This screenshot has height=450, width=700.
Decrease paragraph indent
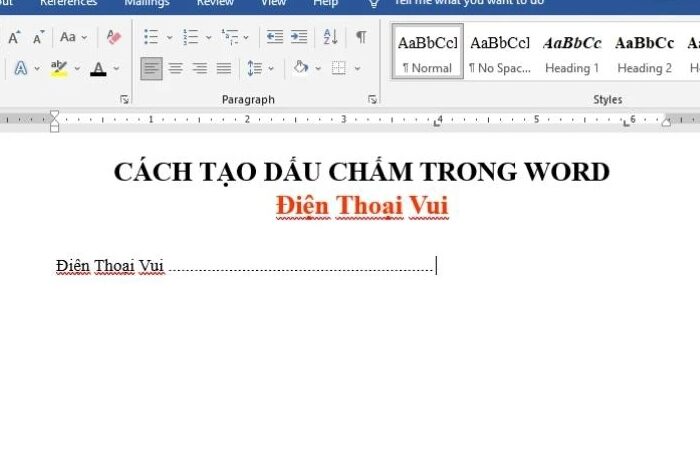pyautogui.click(x=275, y=37)
